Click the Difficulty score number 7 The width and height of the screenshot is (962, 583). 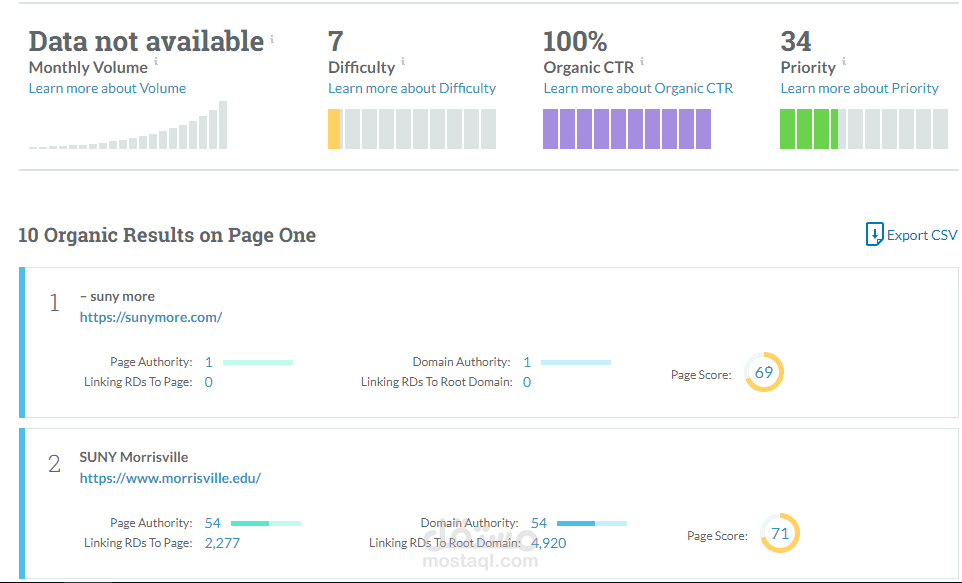tap(336, 41)
